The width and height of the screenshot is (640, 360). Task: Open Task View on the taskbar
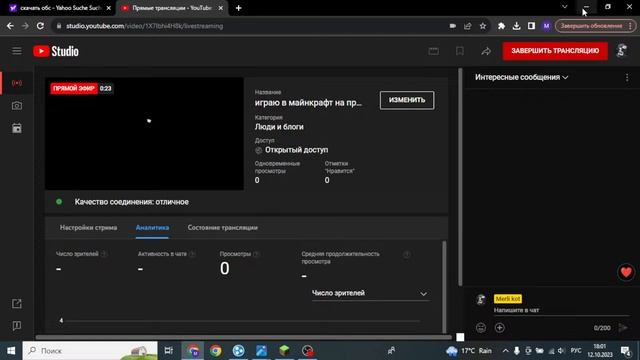pyautogui.click(x=169, y=351)
